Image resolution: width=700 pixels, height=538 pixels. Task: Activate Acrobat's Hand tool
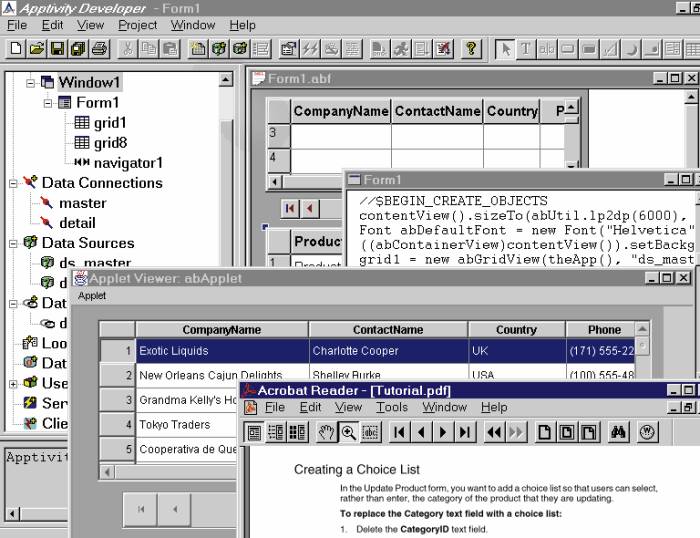pos(327,432)
